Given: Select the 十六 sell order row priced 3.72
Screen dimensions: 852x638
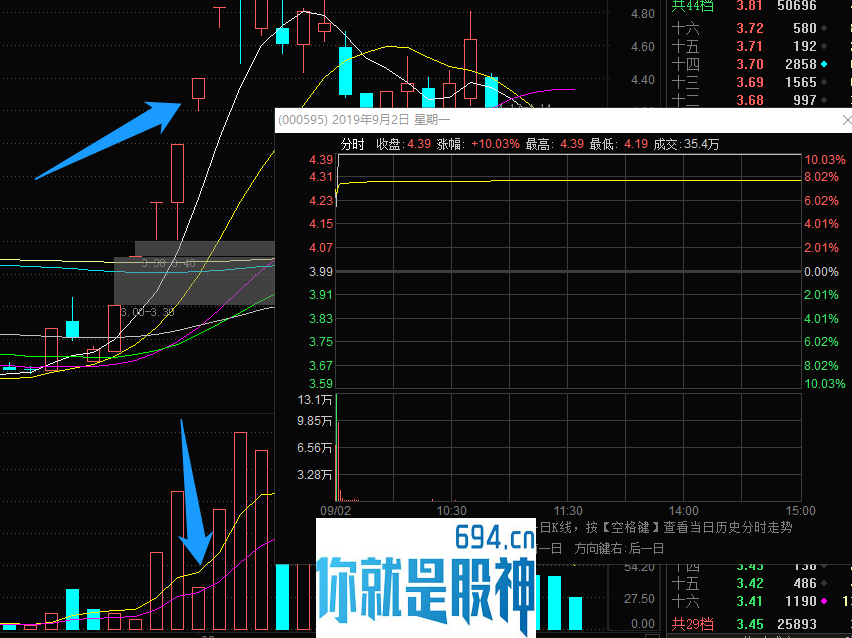Looking at the screenshot, I should coord(750,28).
